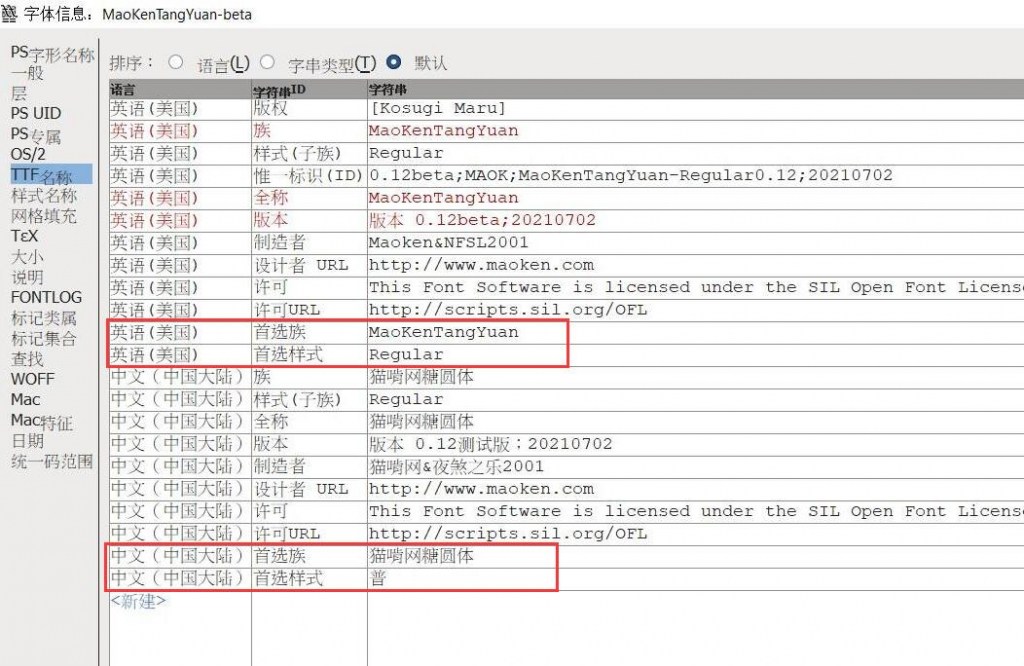Image resolution: width=1024 pixels, height=666 pixels.
Task: Open the PS字形名称 tab in sidebar
Action: point(52,53)
